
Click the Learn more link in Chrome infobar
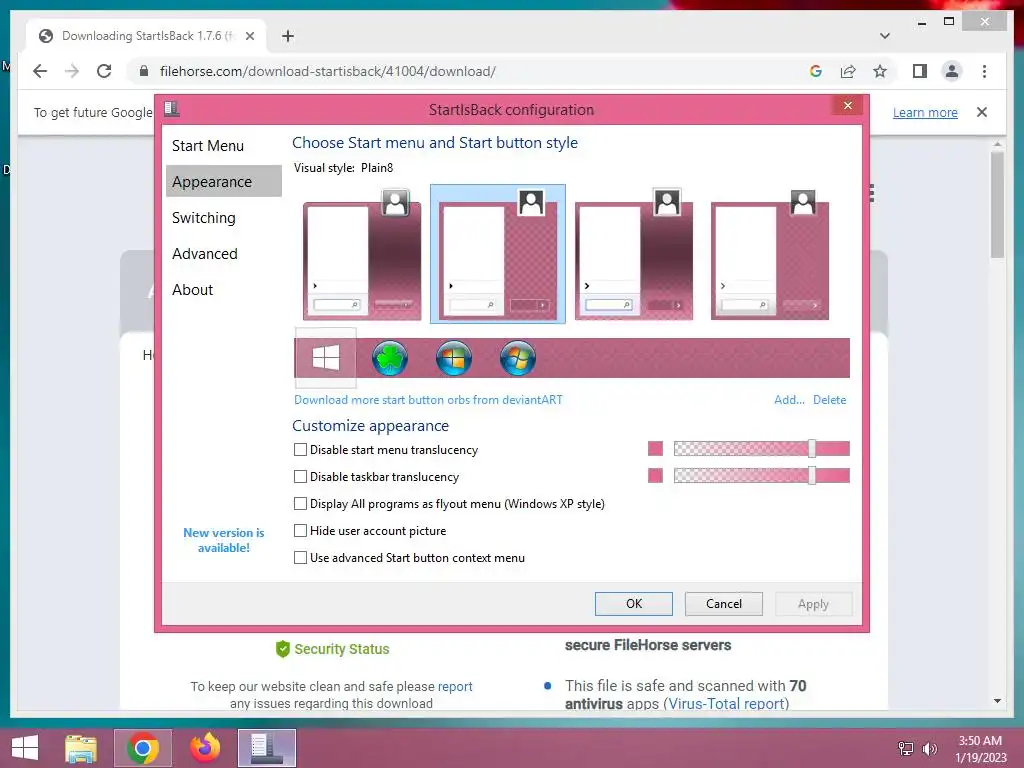(x=925, y=112)
